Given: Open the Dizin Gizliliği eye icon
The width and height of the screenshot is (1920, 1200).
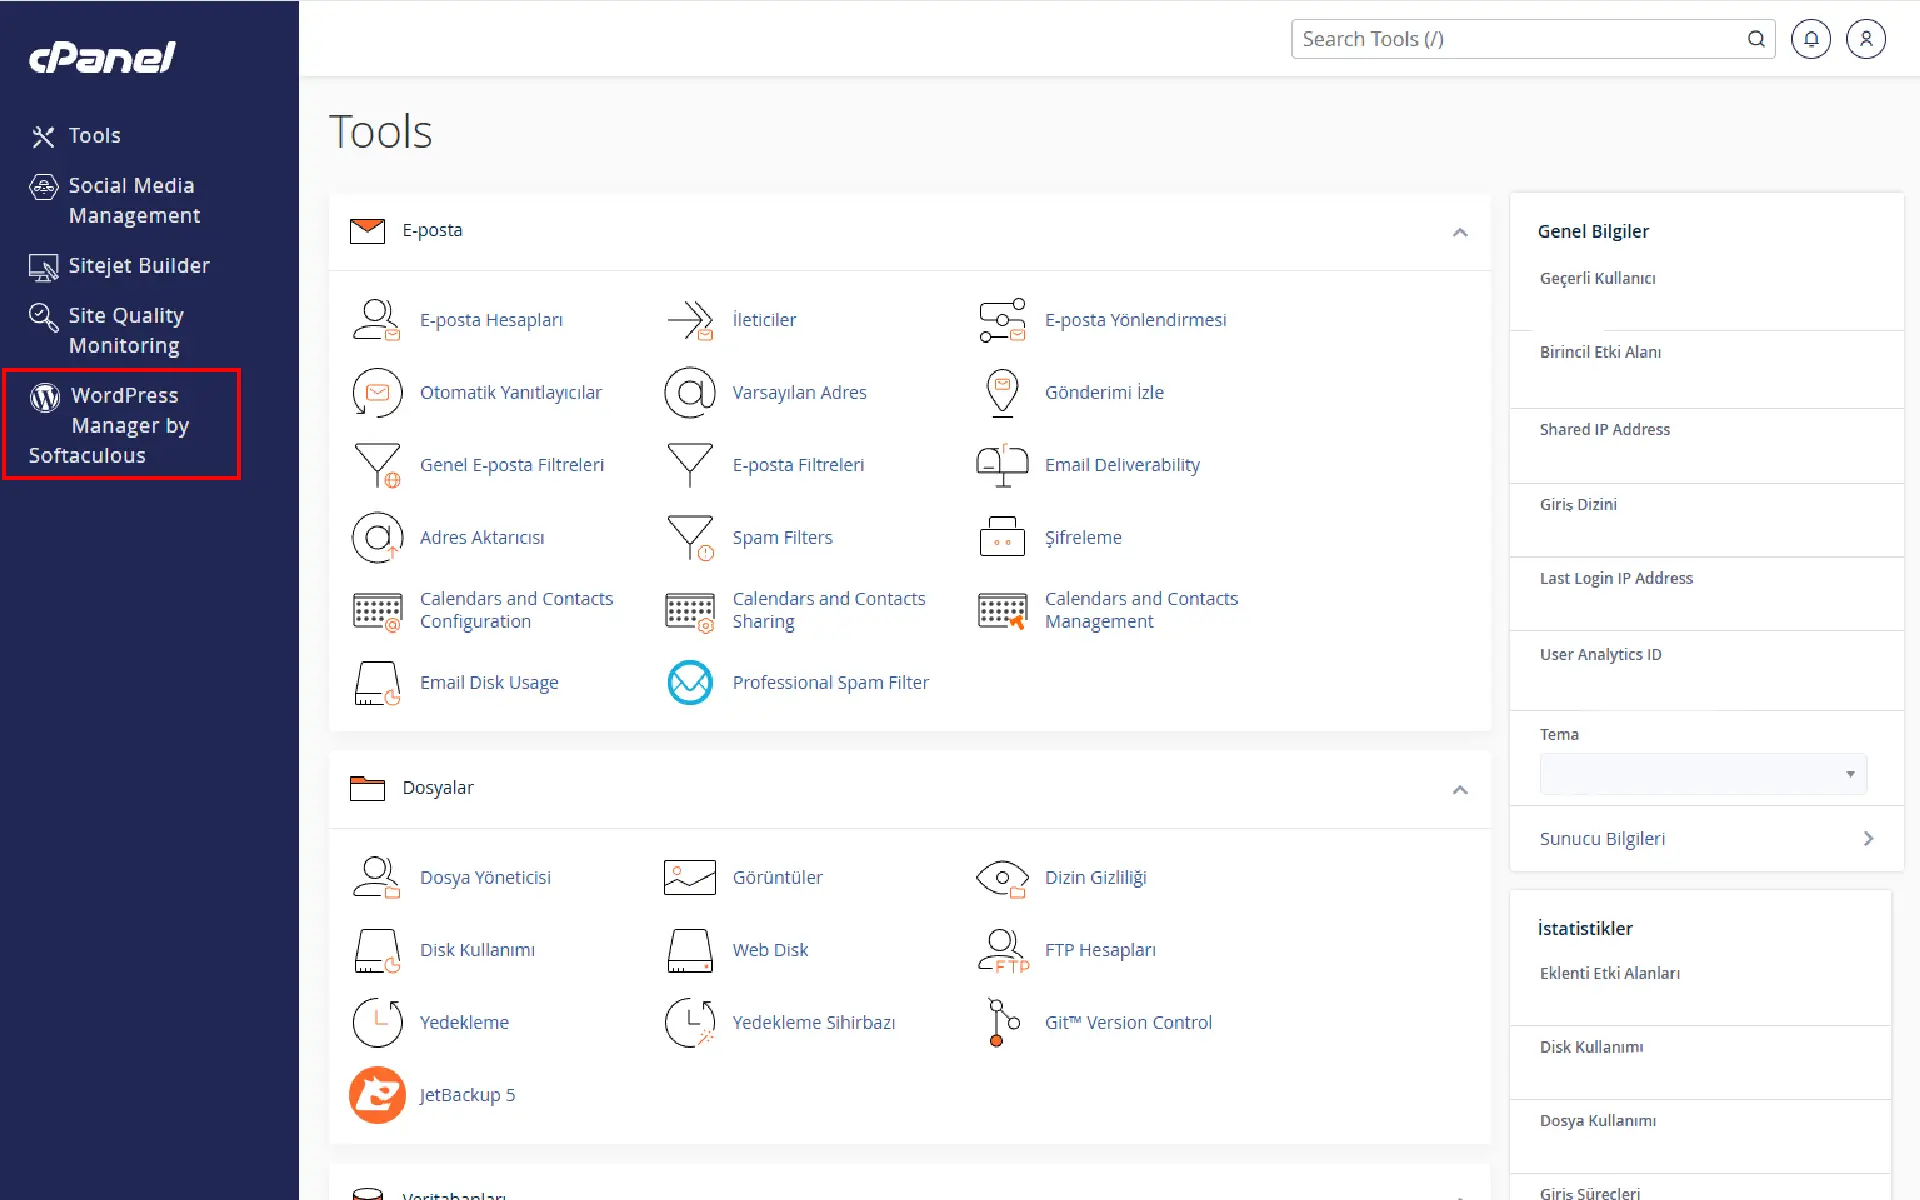Looking at the screenshot, I should (x=1002, y=878).
